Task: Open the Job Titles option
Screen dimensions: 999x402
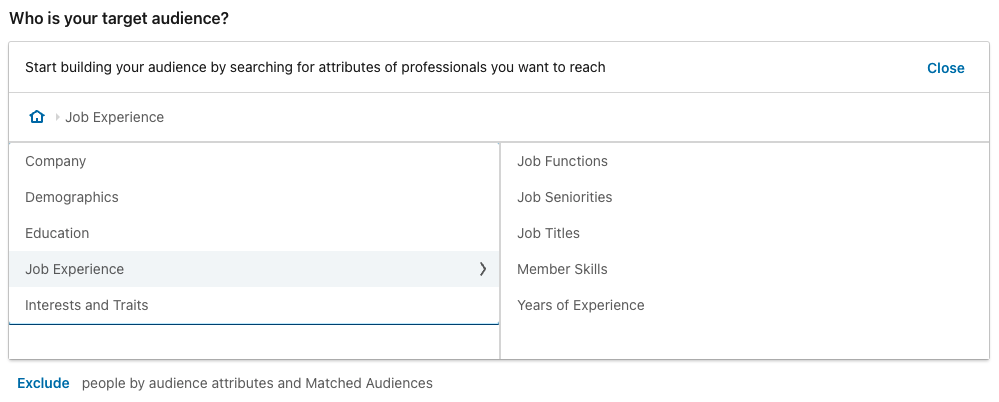Action: [x=548, y=233]
